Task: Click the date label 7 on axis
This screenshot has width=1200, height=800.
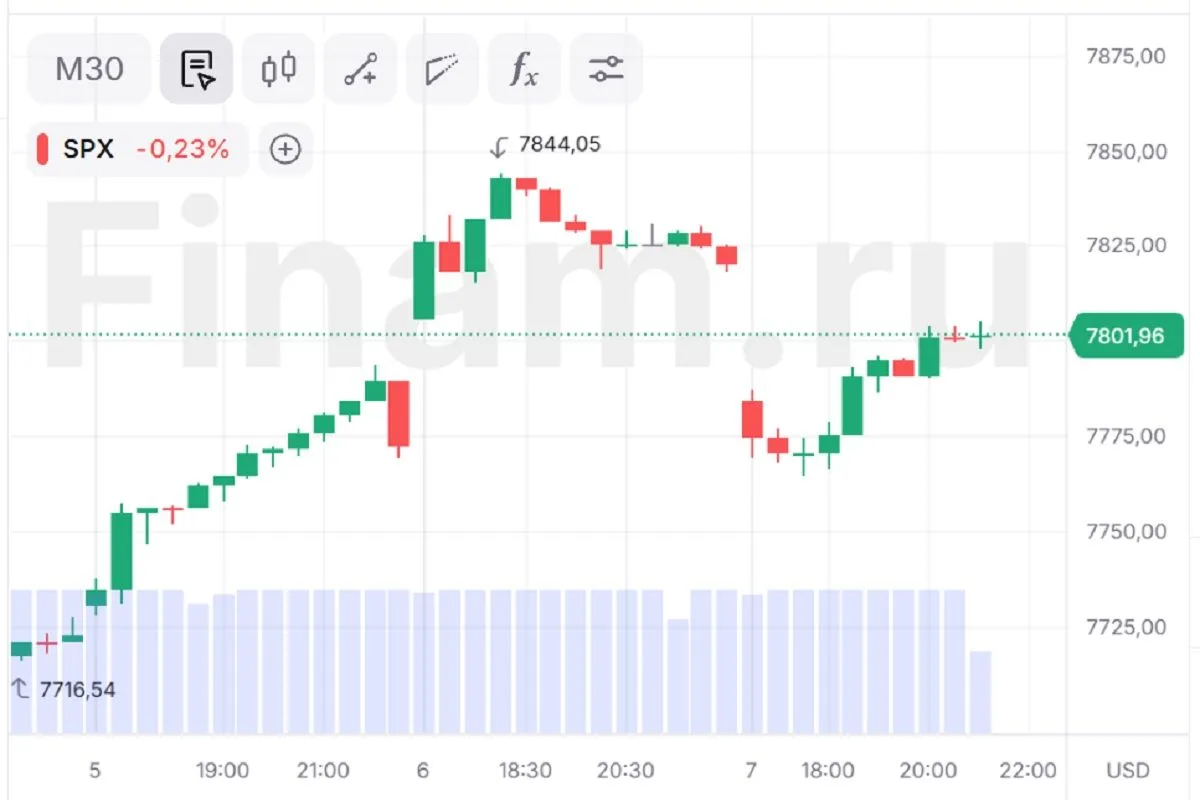Action: [751, 771]
